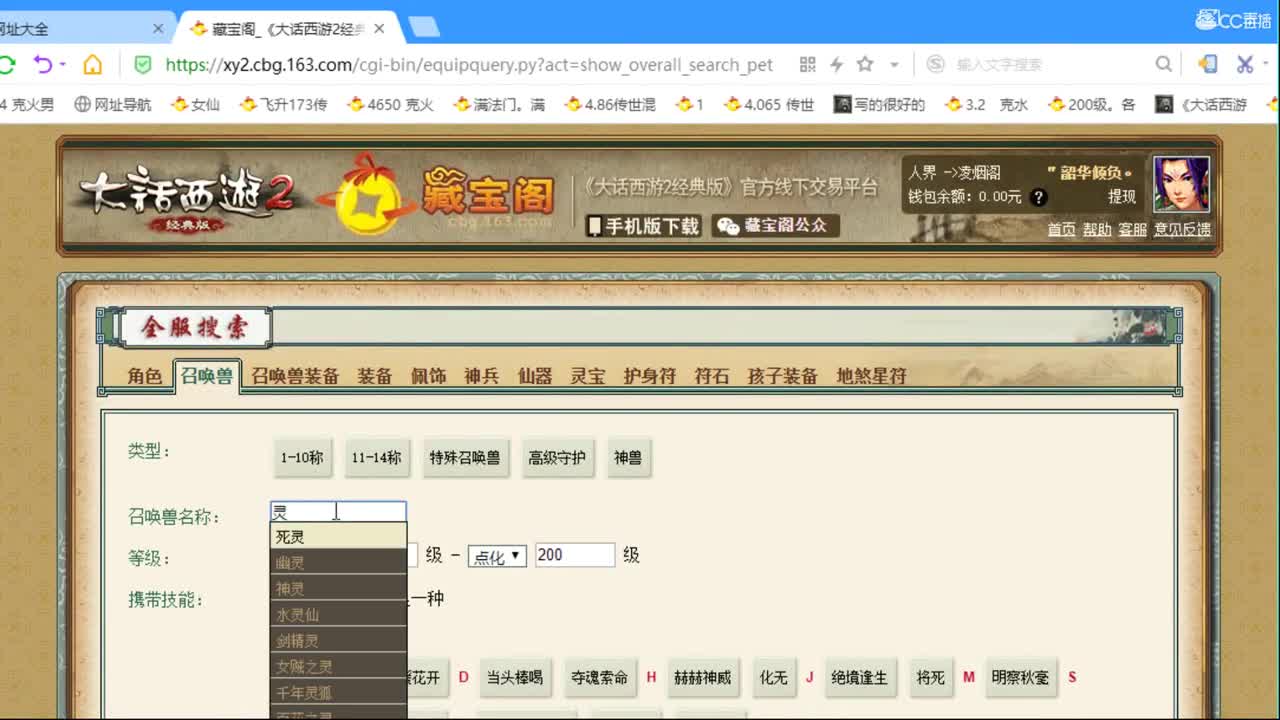Choose 死灵 from the suggestion list
The height and width of the screenshot is (720, 1280).
coord(338,537)
